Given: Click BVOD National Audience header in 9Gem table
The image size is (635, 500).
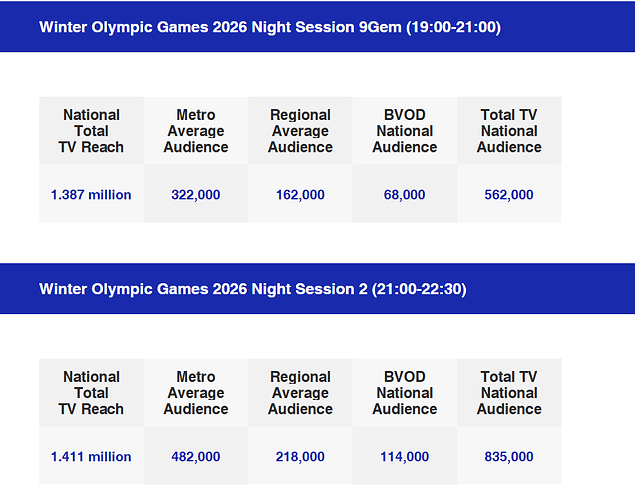Looking at the screenshot, I should [x=404, y=131].
